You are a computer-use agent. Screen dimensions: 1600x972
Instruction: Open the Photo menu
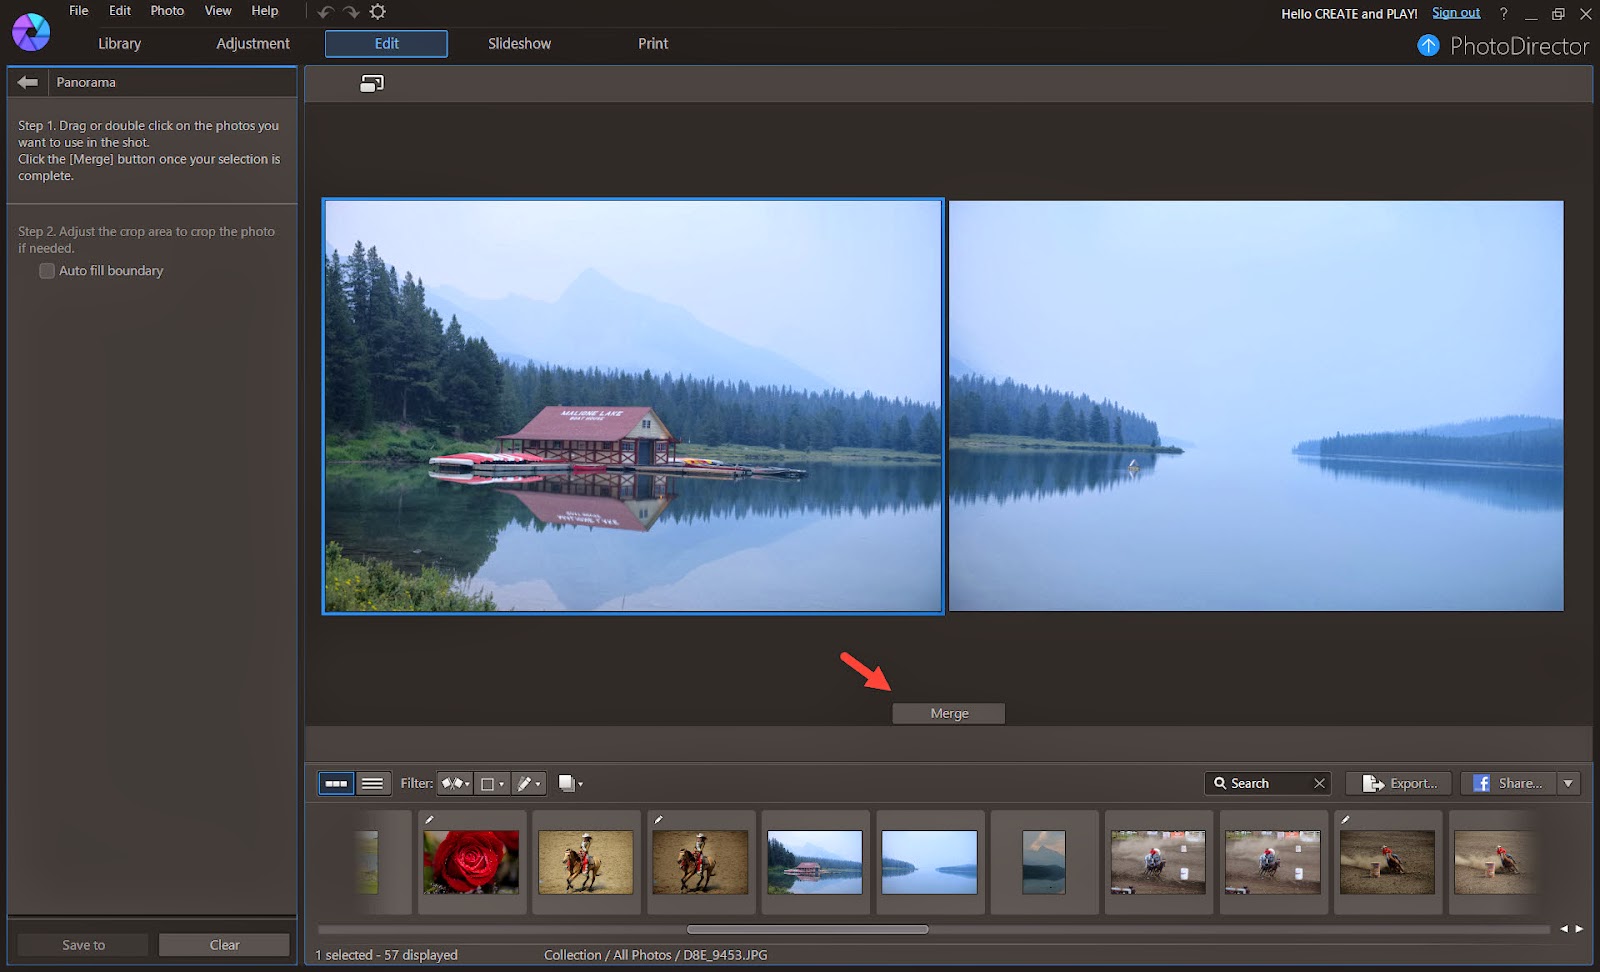point(165,11)
